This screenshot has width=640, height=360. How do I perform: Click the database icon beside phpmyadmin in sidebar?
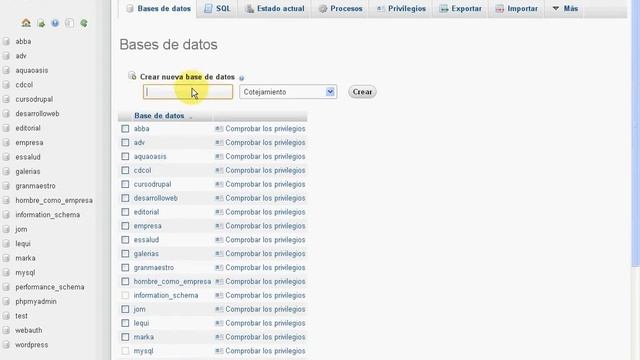6,302
